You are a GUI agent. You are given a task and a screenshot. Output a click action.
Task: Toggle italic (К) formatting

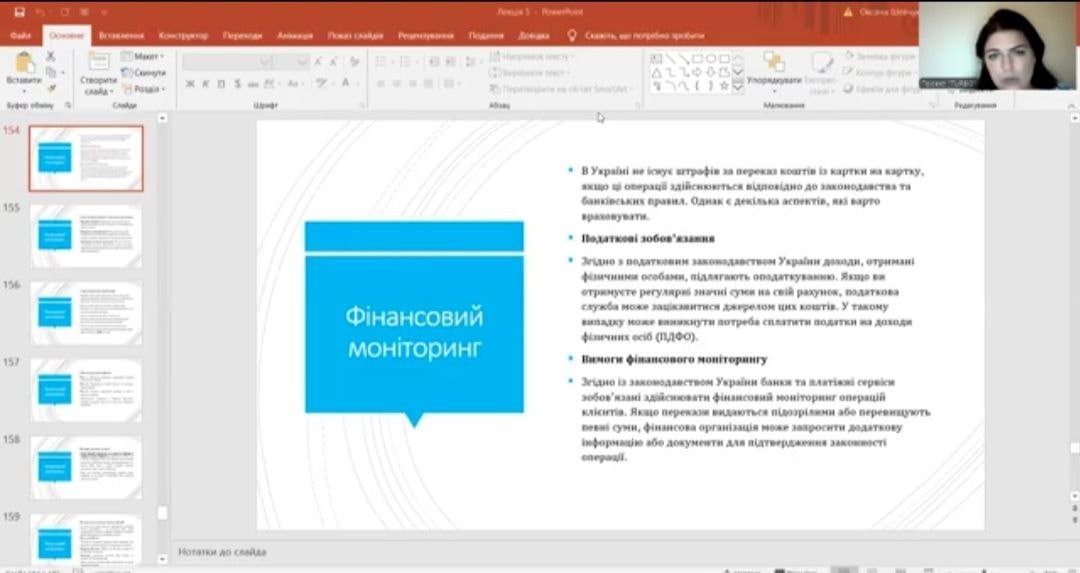click(205, 83)
